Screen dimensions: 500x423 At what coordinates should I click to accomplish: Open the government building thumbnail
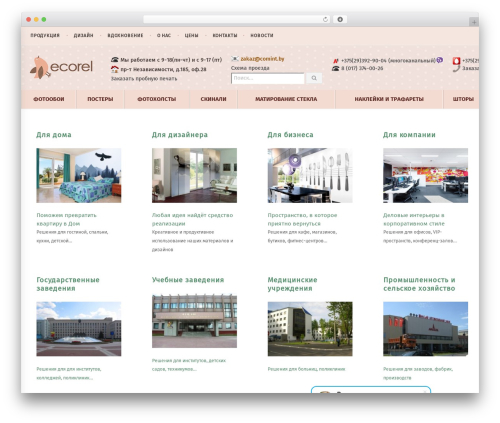coord(79,329)
